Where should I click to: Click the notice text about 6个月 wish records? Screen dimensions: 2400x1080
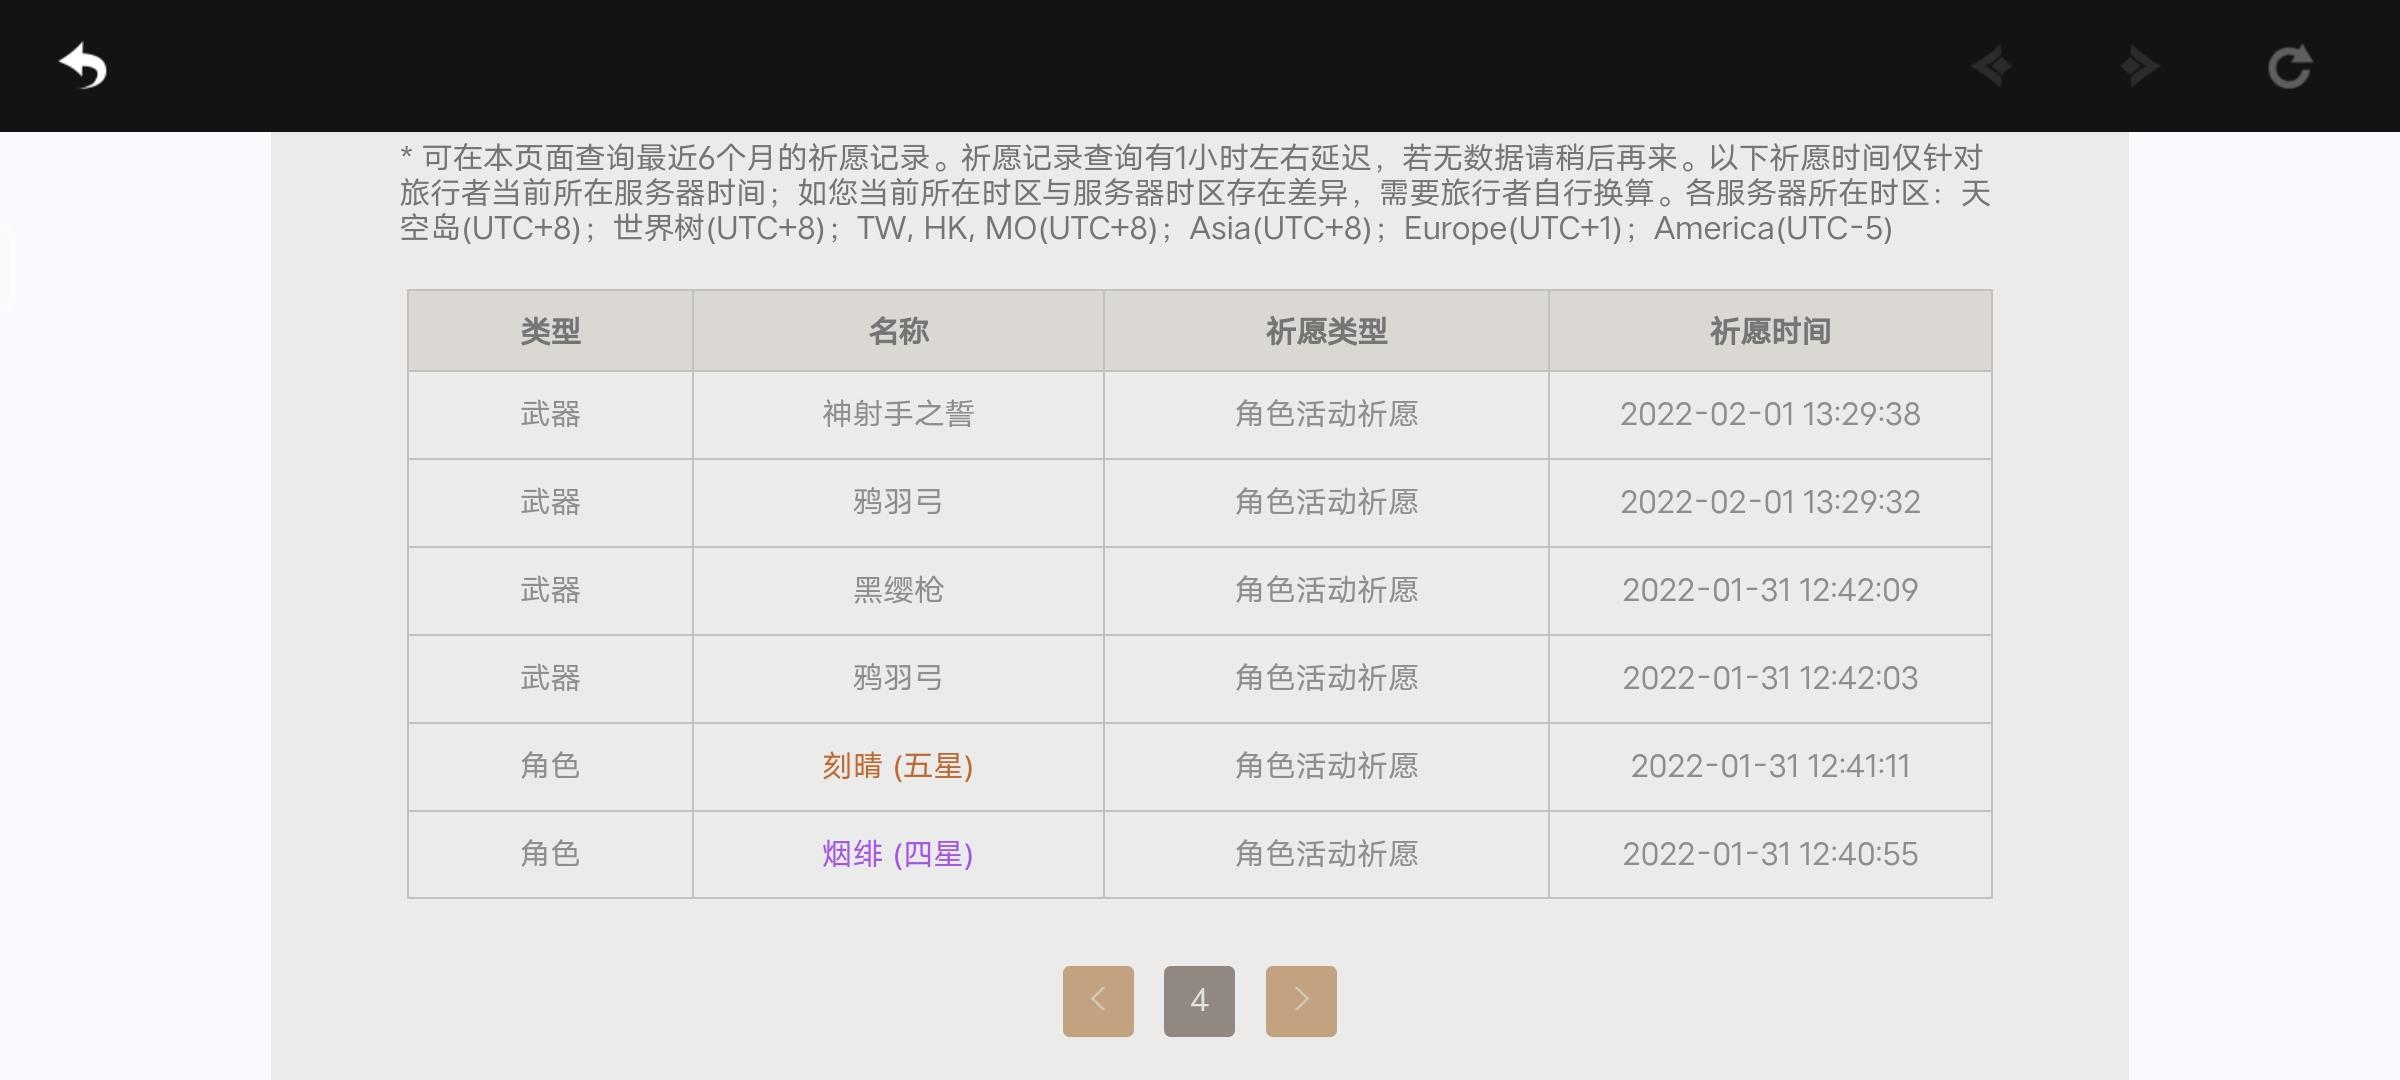coord(1195,193)
